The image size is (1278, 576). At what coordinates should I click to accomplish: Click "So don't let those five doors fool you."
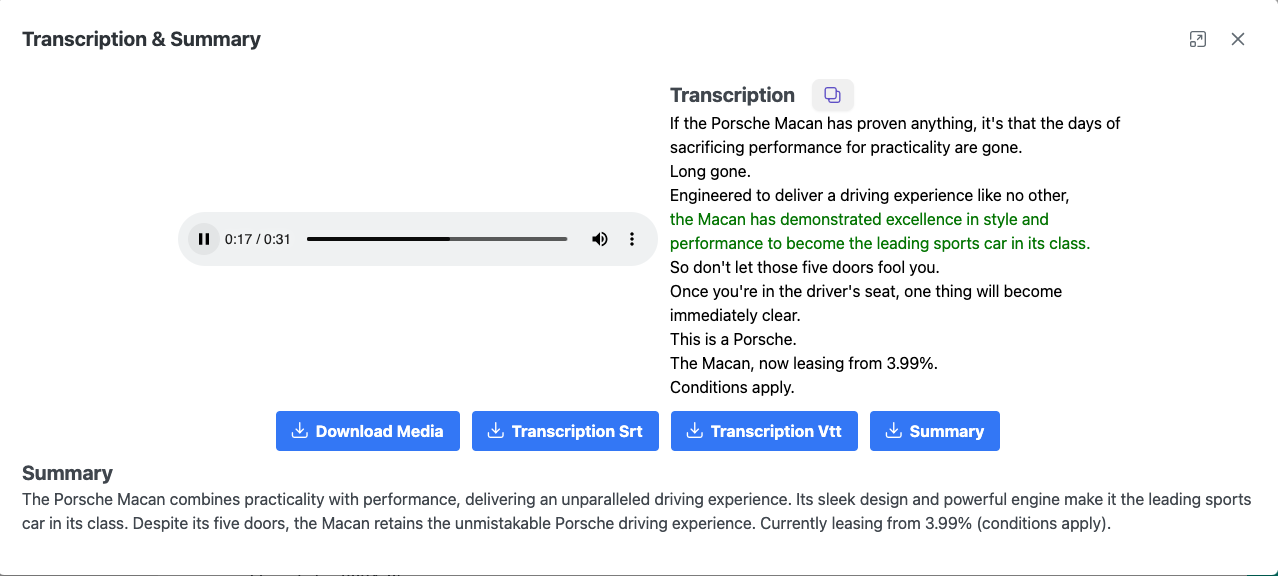805,267
